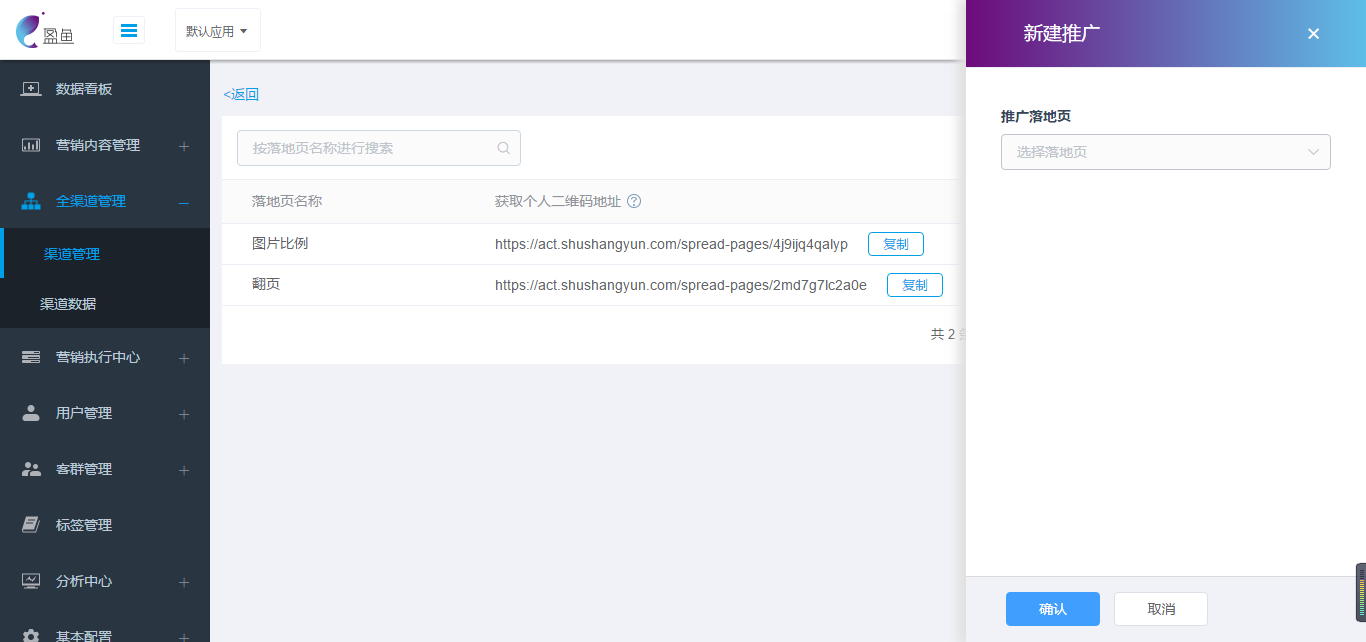Screen dimensions: 1366x642
Task: Click the 图片比例 row name
Action: pos(280,243)
